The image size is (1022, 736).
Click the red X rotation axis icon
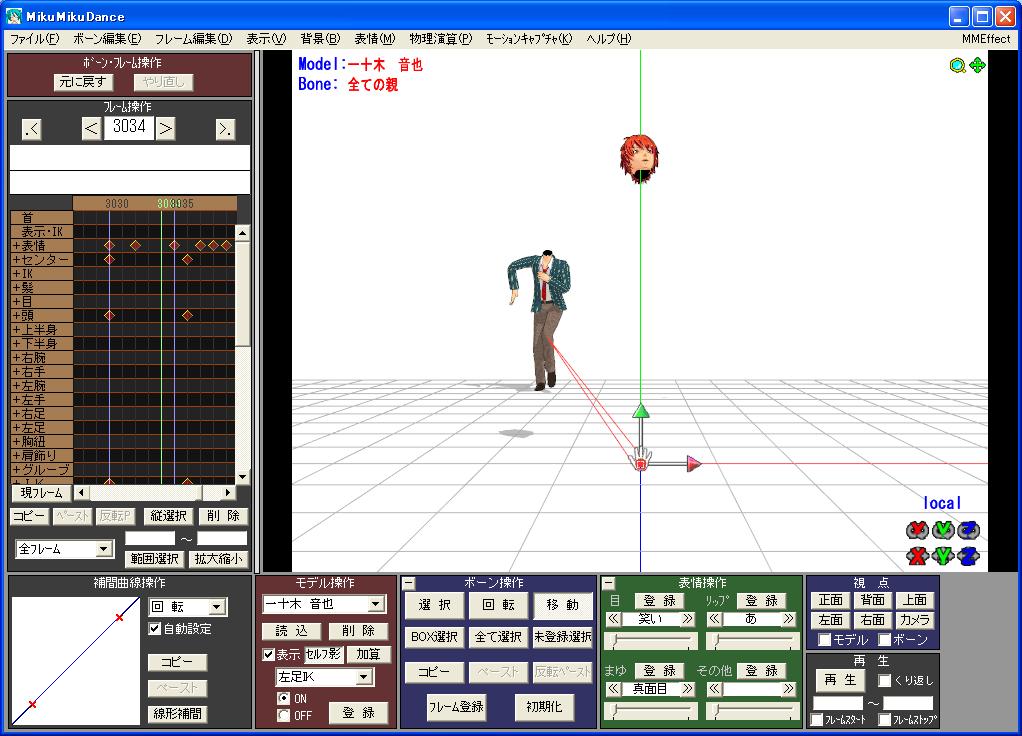[x=918, y=530]
